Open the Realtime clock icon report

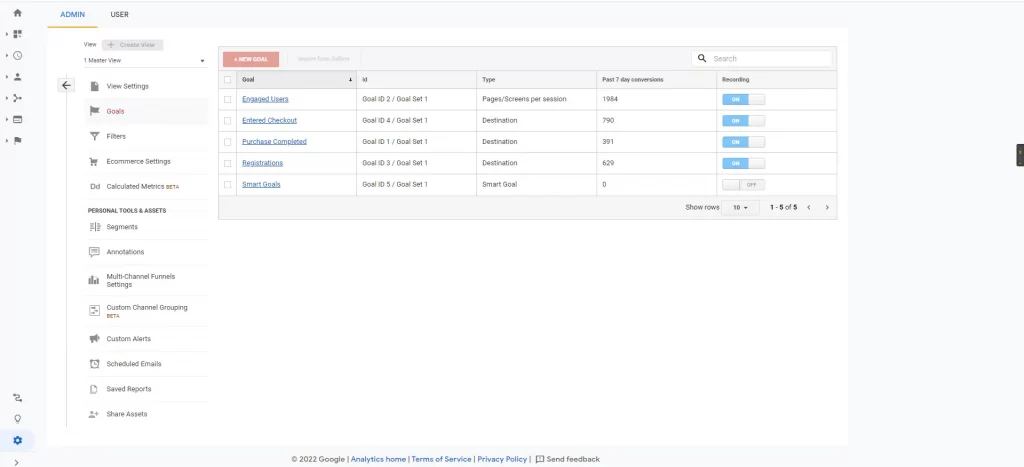coord(17,55)
